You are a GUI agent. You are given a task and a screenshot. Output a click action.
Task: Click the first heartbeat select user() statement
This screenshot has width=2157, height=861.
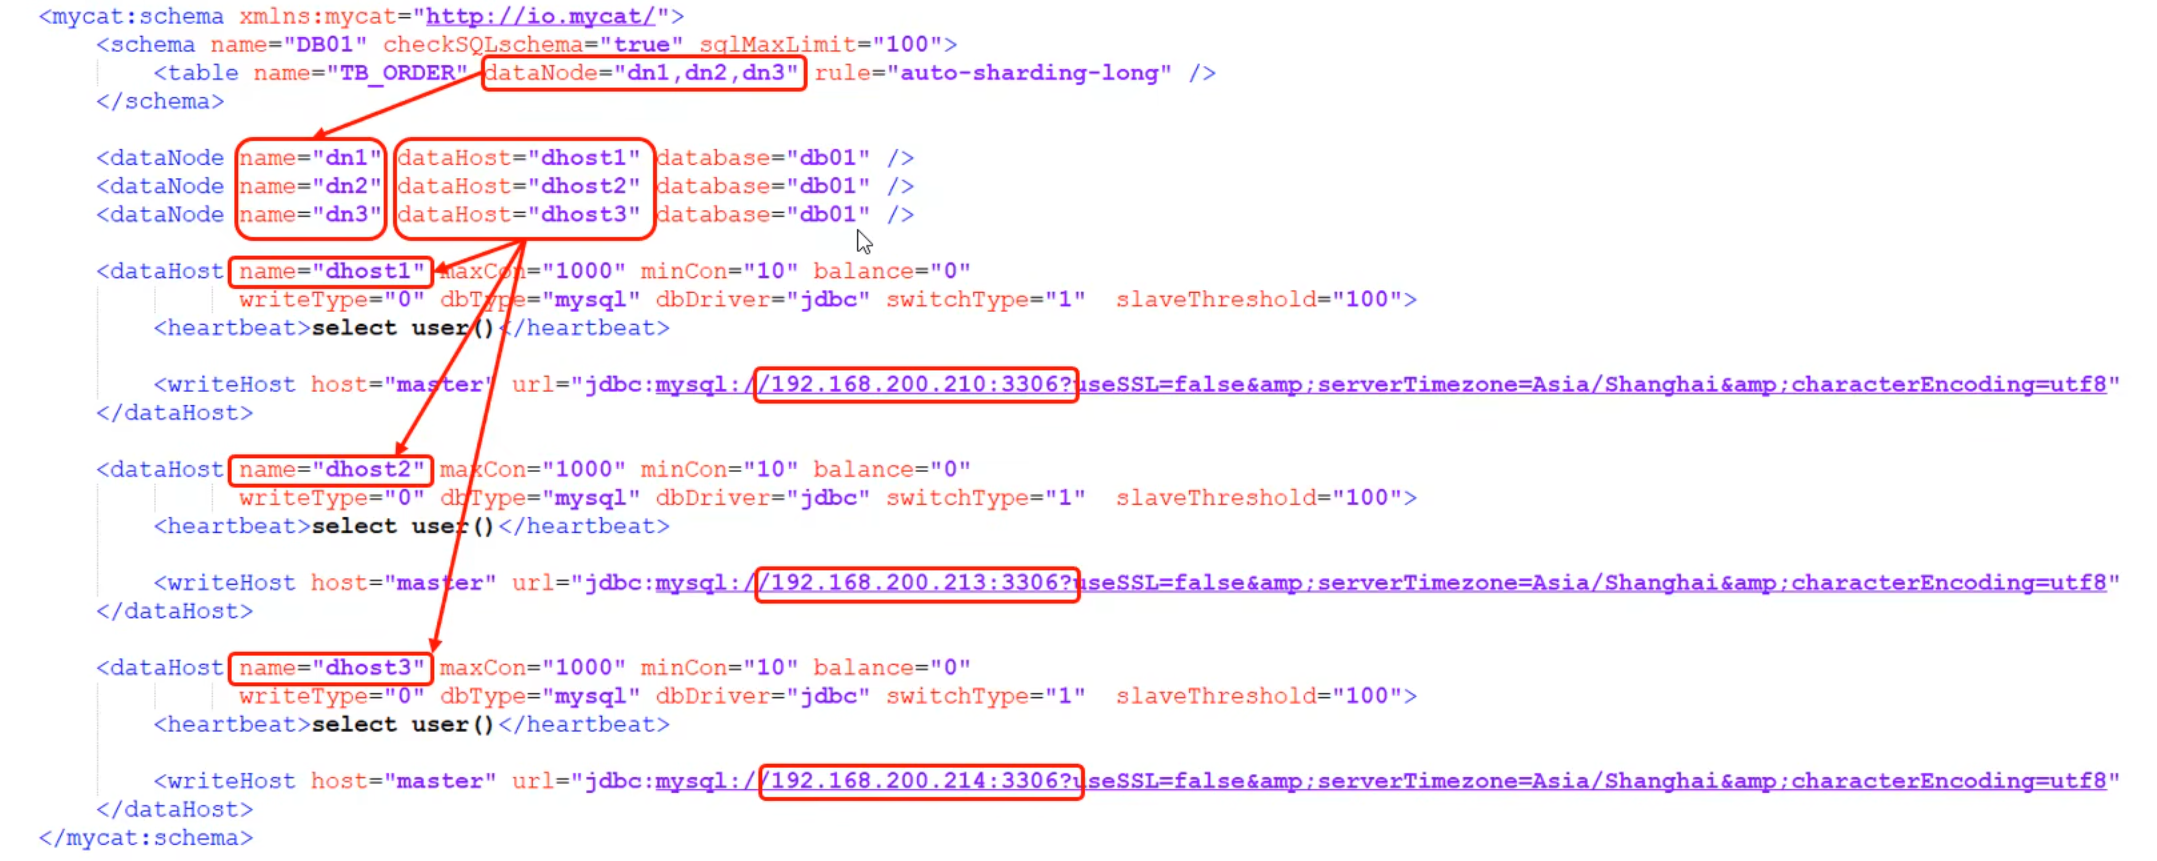[403, 329]
